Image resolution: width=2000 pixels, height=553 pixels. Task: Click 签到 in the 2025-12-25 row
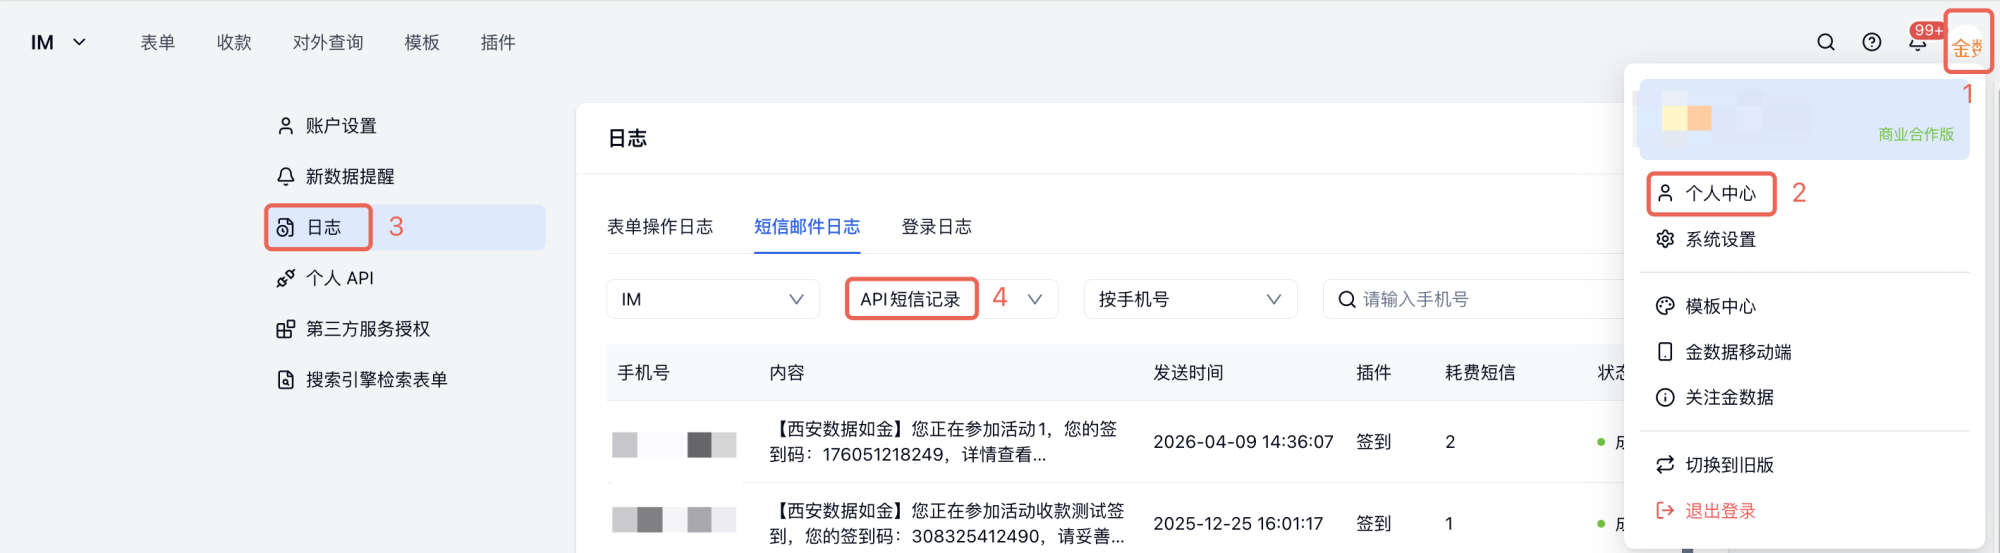pos(1373,524)
